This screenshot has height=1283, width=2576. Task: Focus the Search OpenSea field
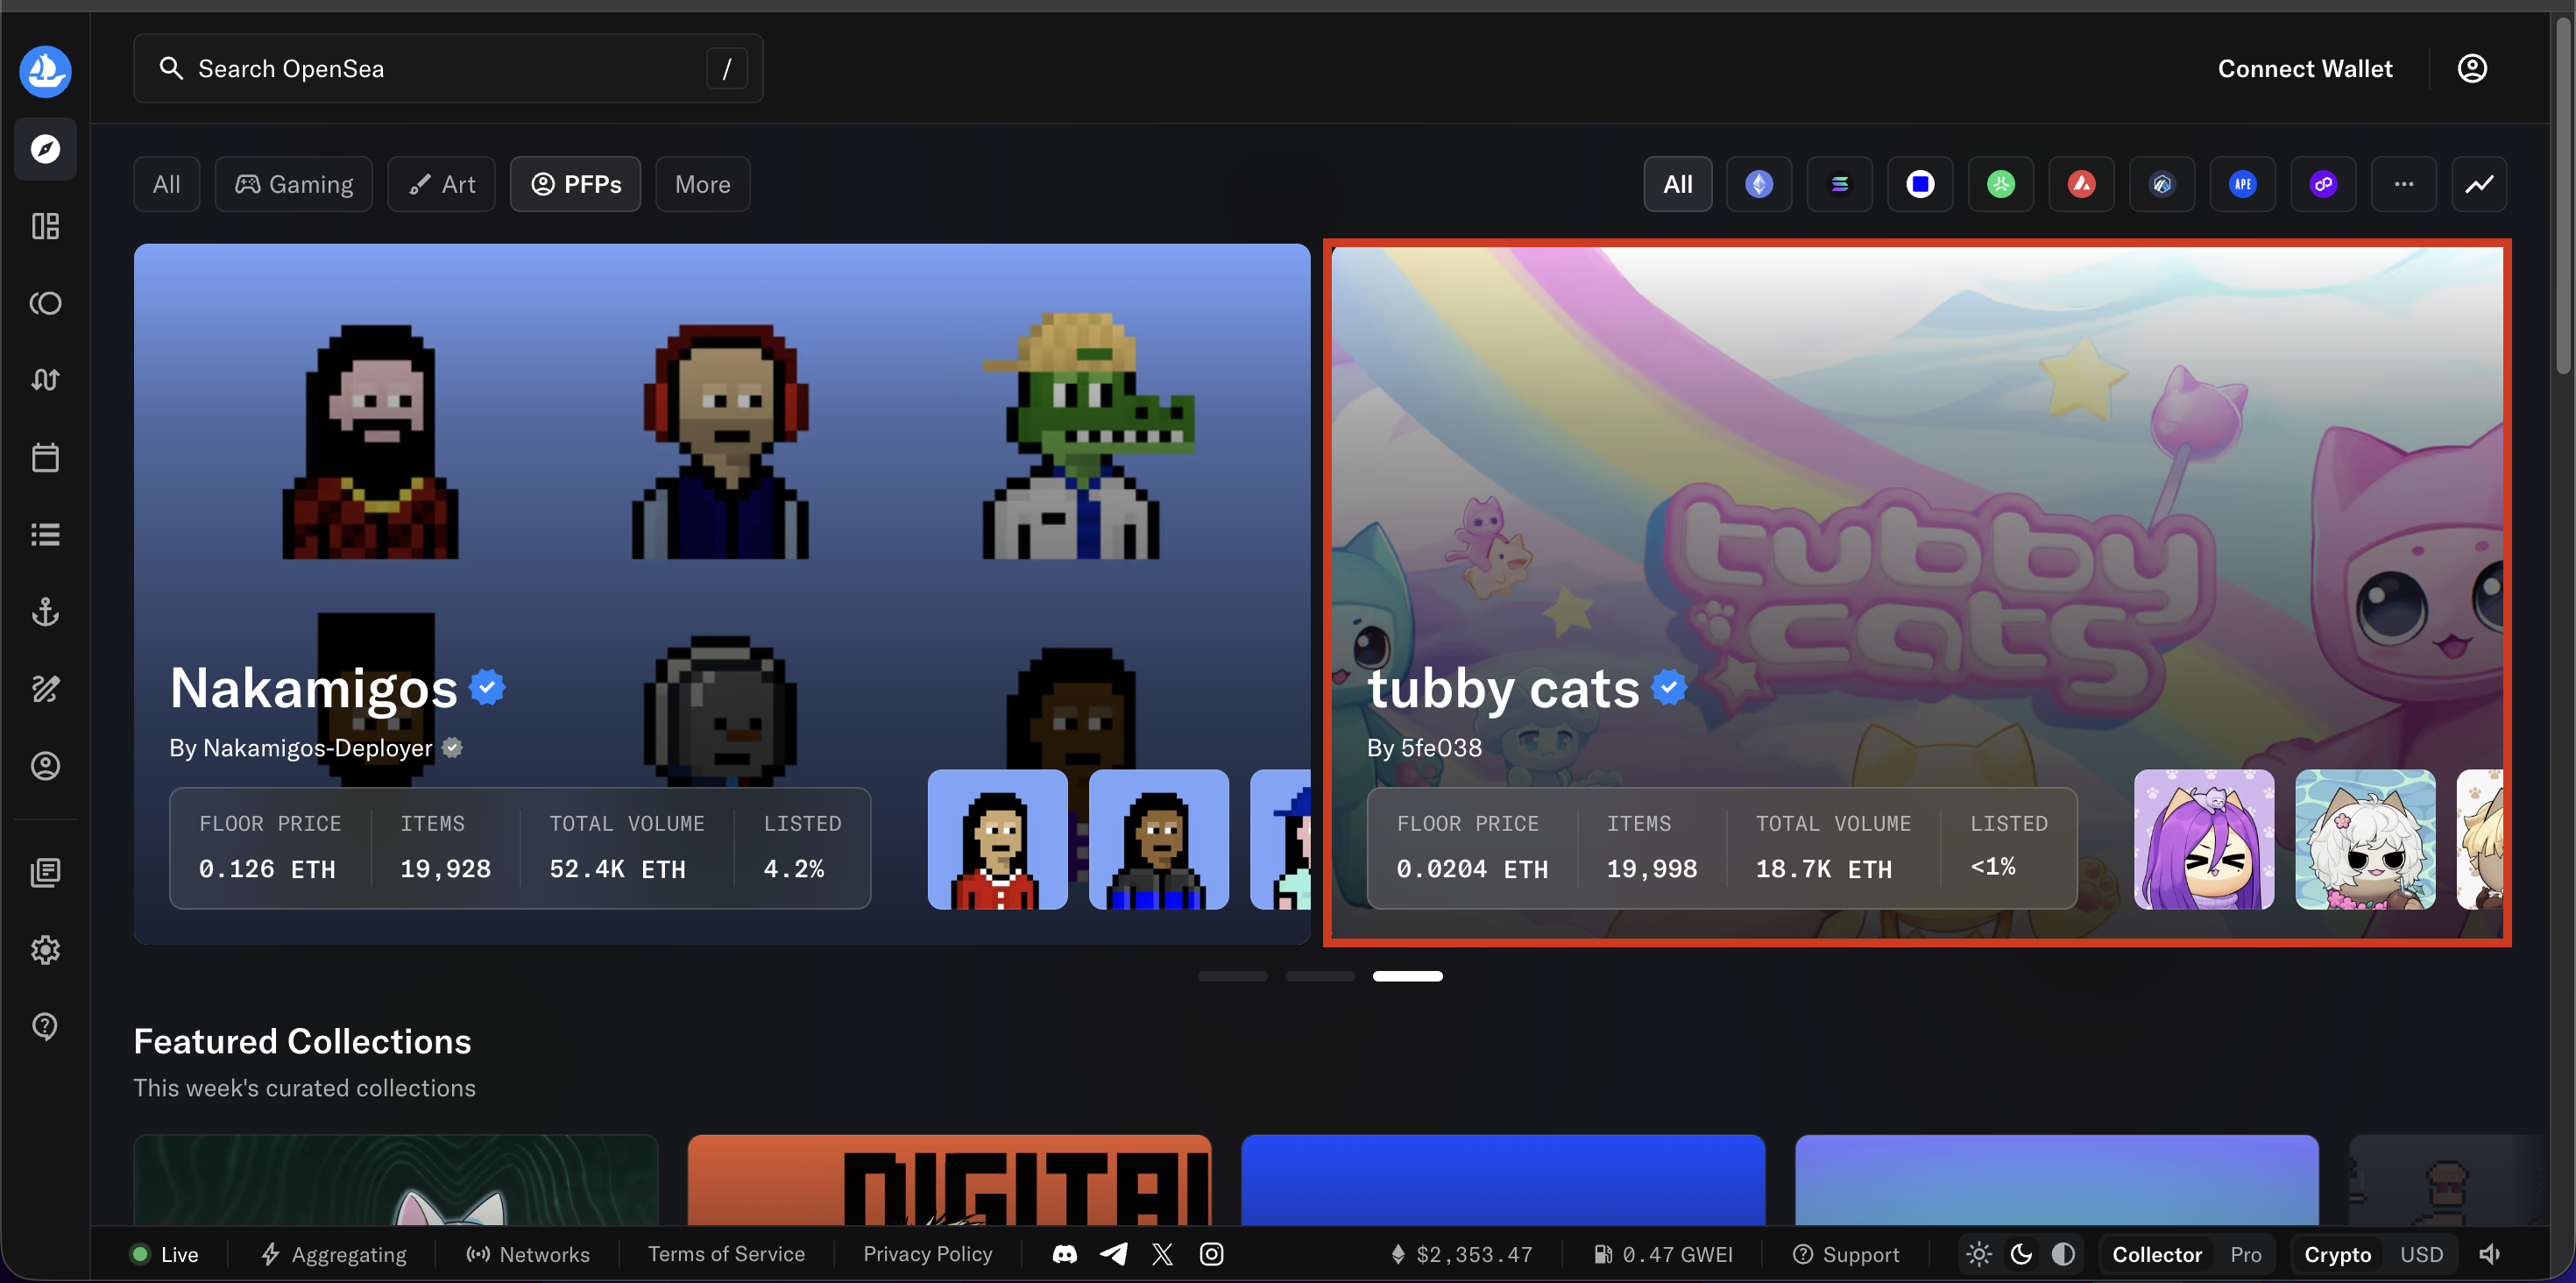pyautogui.click(x=448, y=68)
